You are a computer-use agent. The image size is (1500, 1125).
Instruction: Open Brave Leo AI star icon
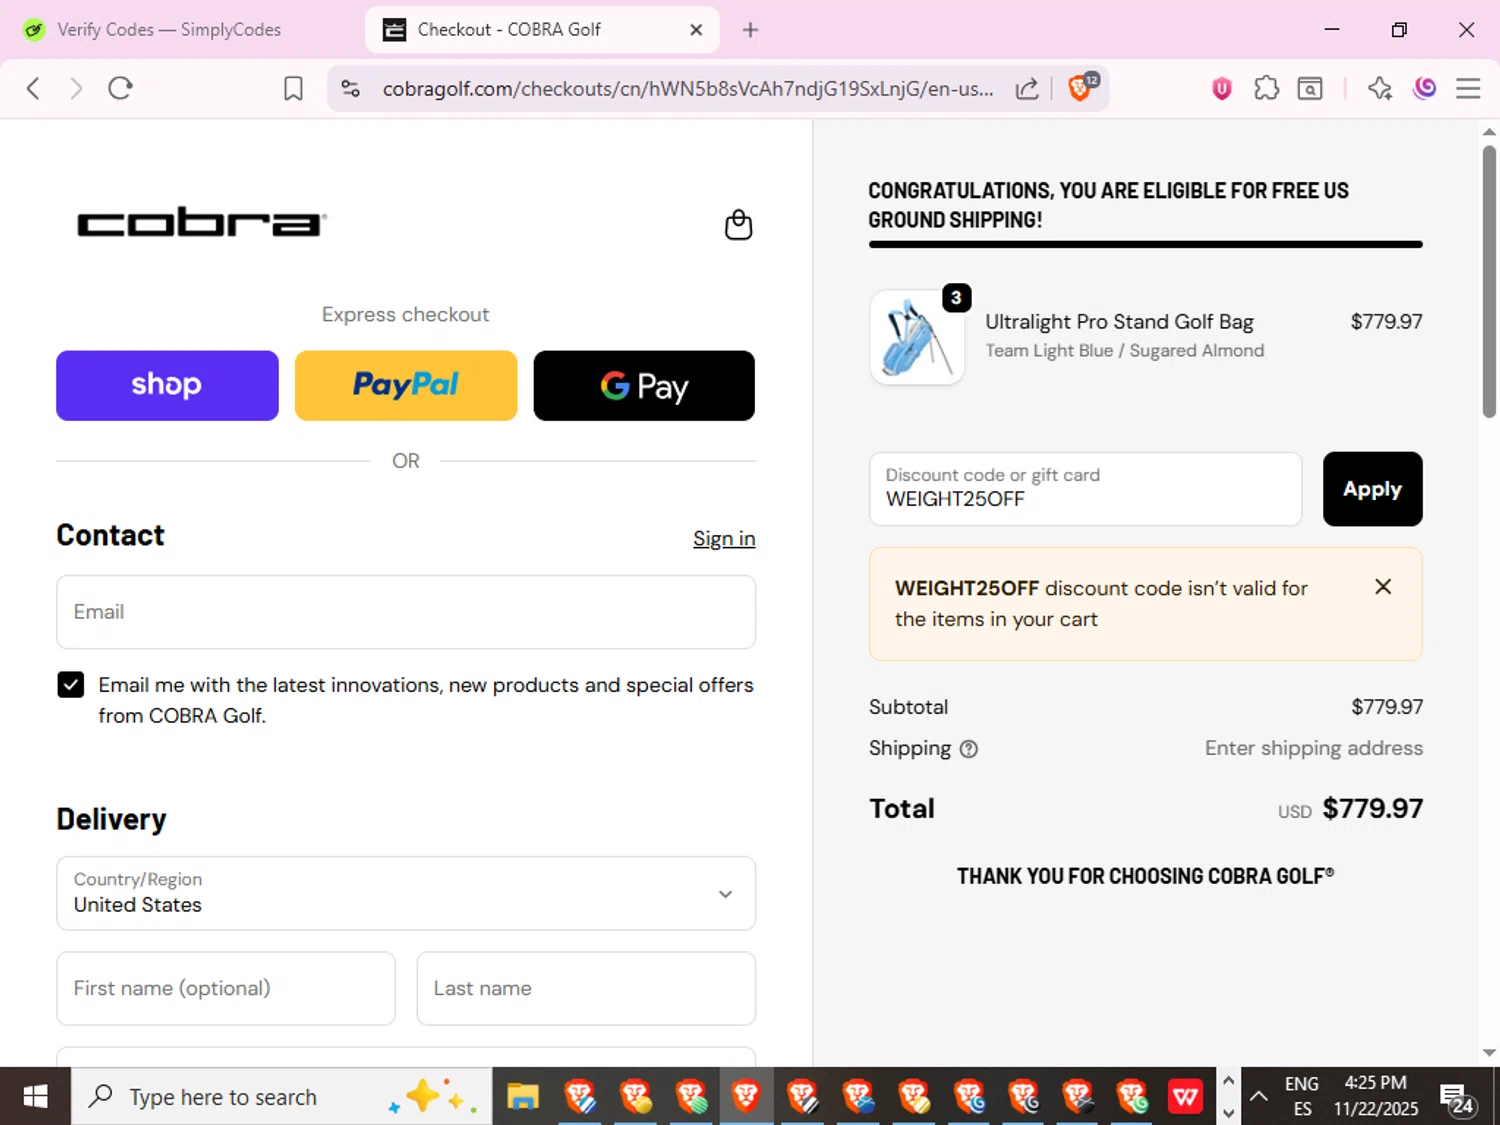coord(1380,88)
